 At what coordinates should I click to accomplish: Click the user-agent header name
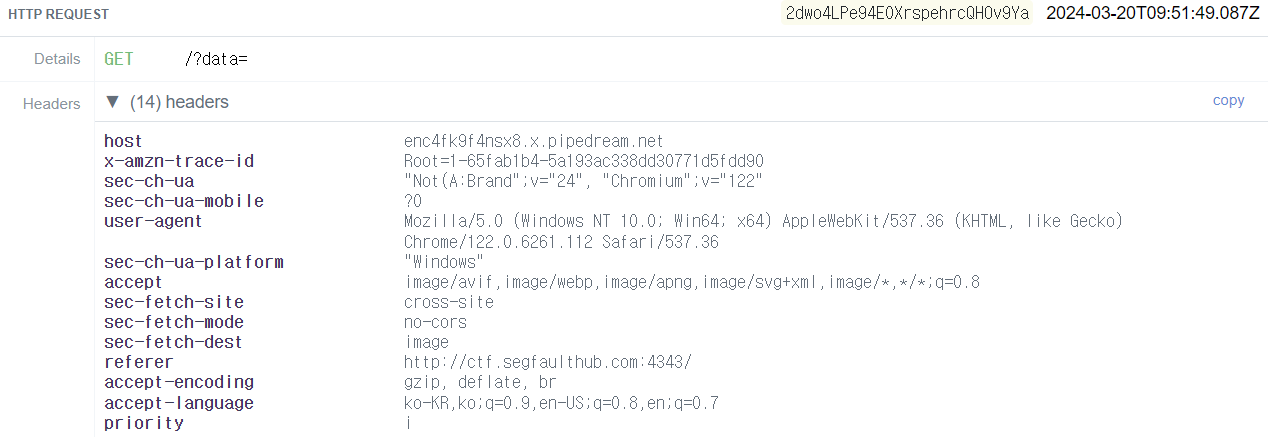pos(153,222)
